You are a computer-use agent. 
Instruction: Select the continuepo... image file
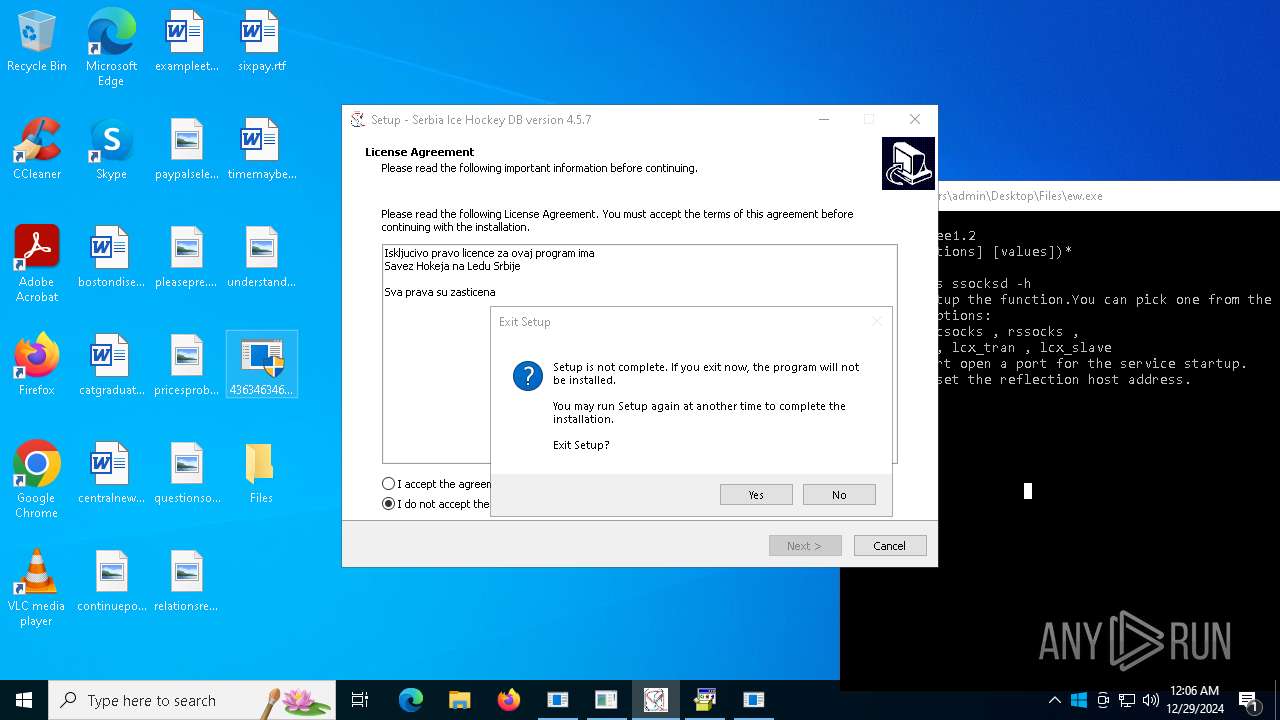point(111,581)
